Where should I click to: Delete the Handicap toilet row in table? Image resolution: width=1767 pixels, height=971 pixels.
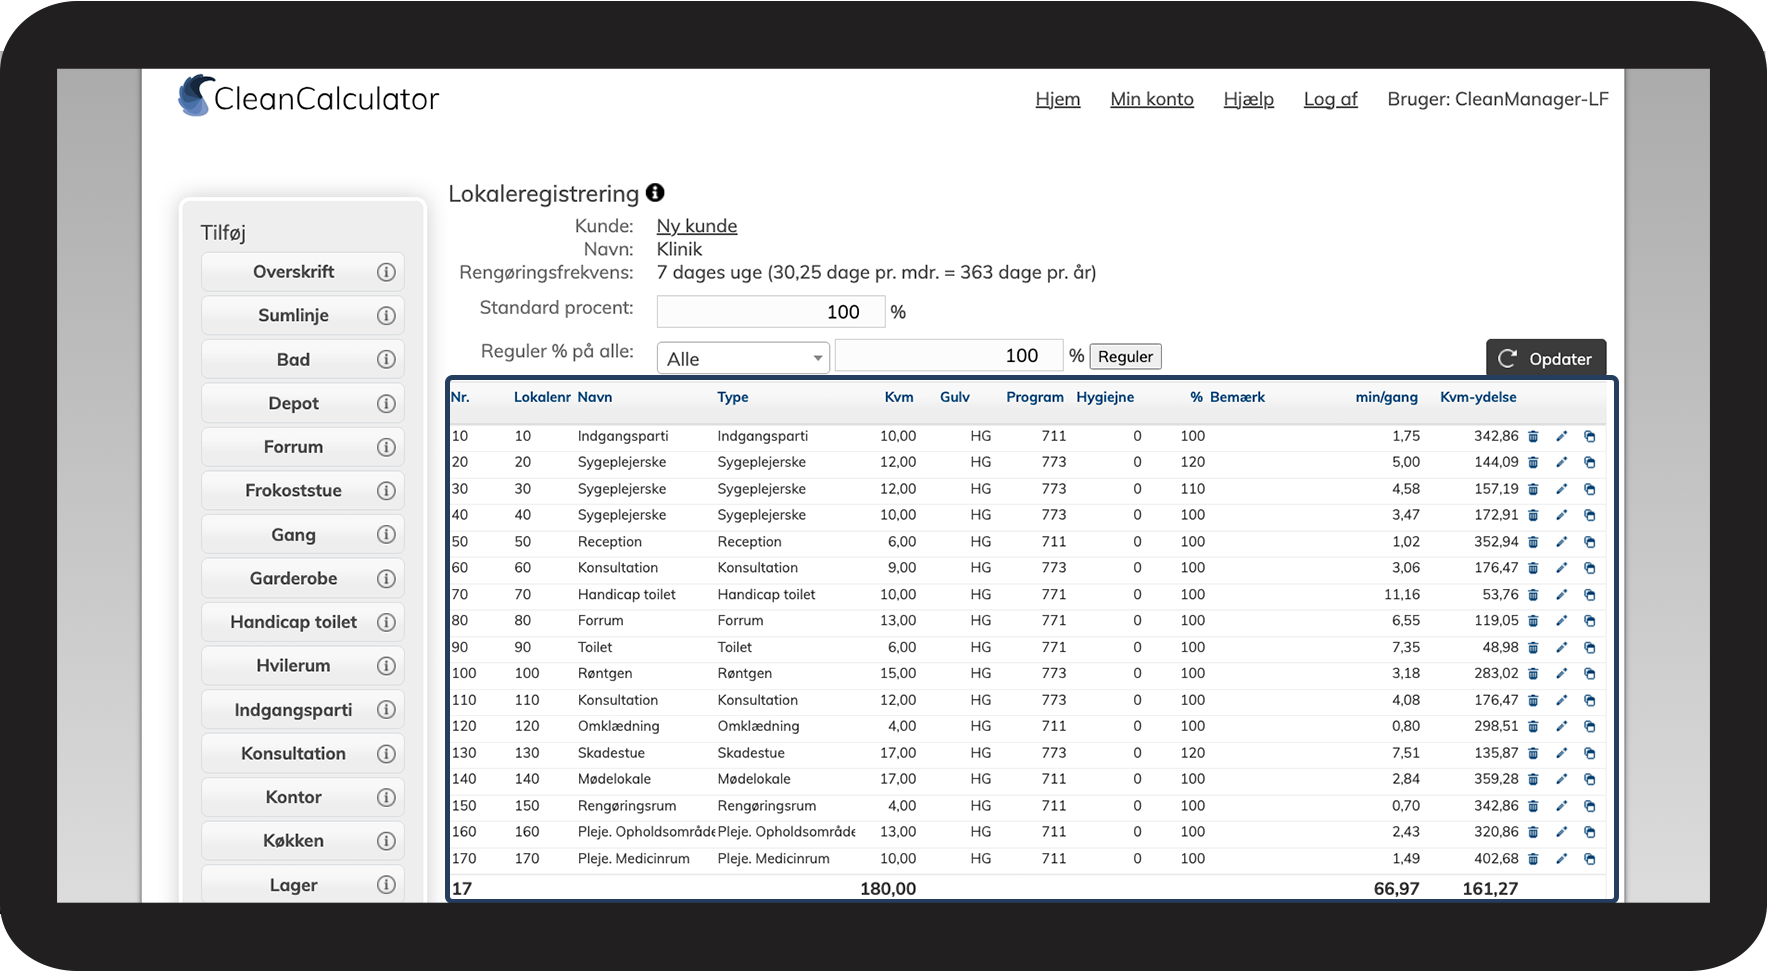pyautogui.click(x=1533, y=595)
